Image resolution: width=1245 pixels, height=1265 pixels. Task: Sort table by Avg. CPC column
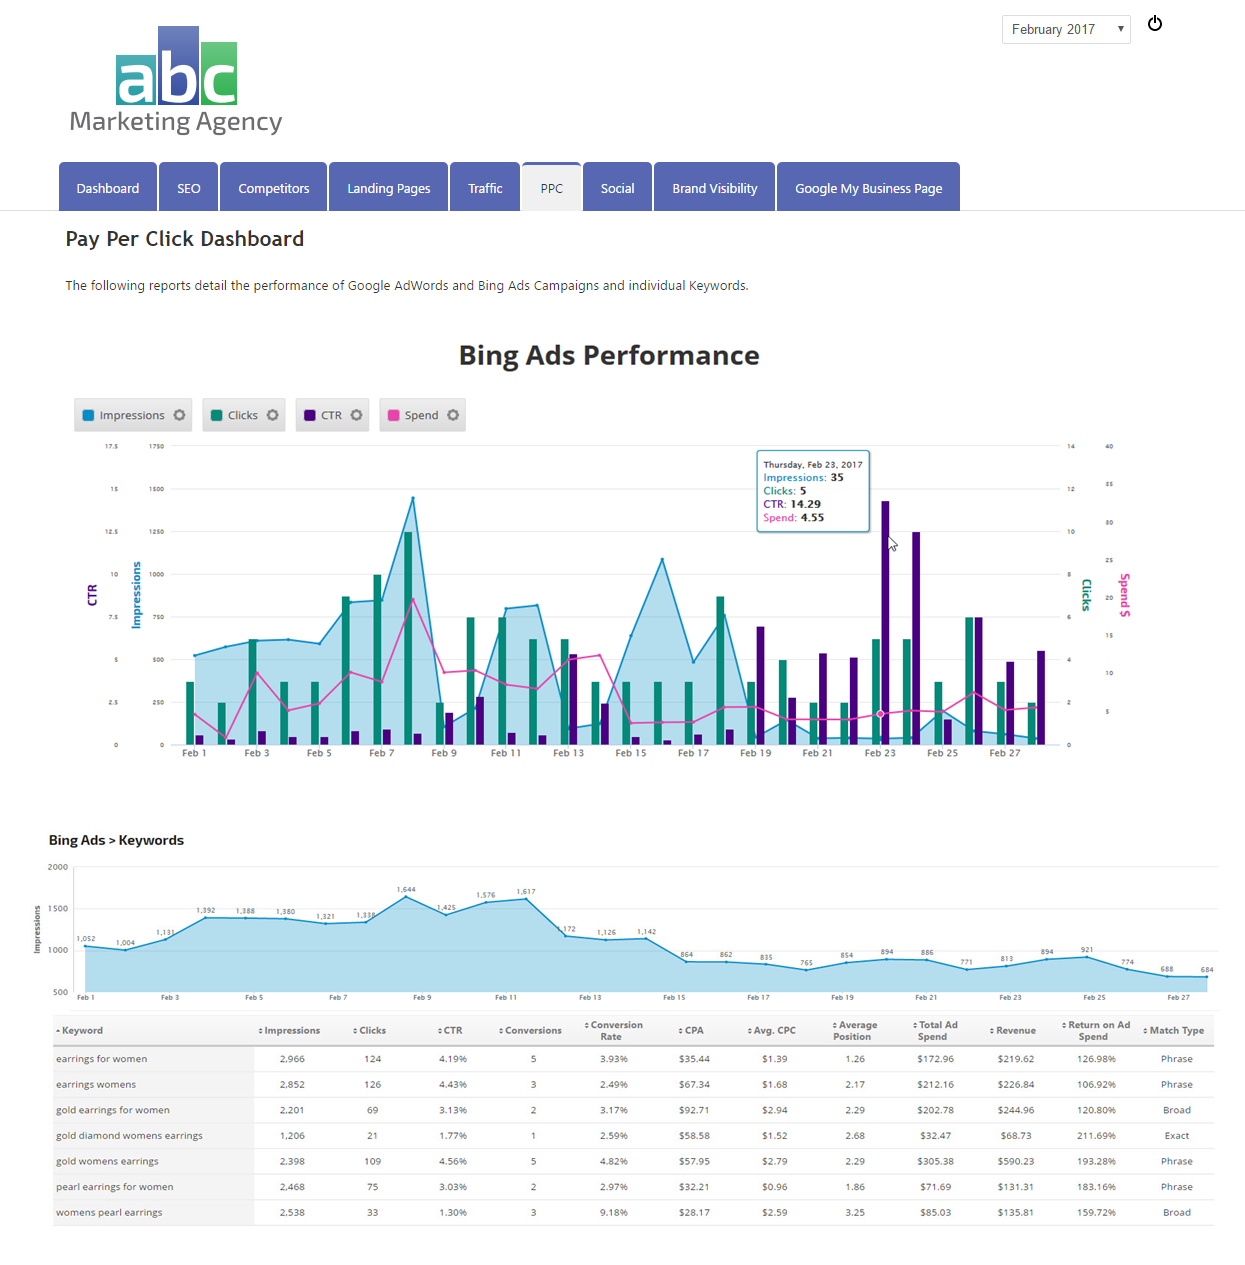774,1031
